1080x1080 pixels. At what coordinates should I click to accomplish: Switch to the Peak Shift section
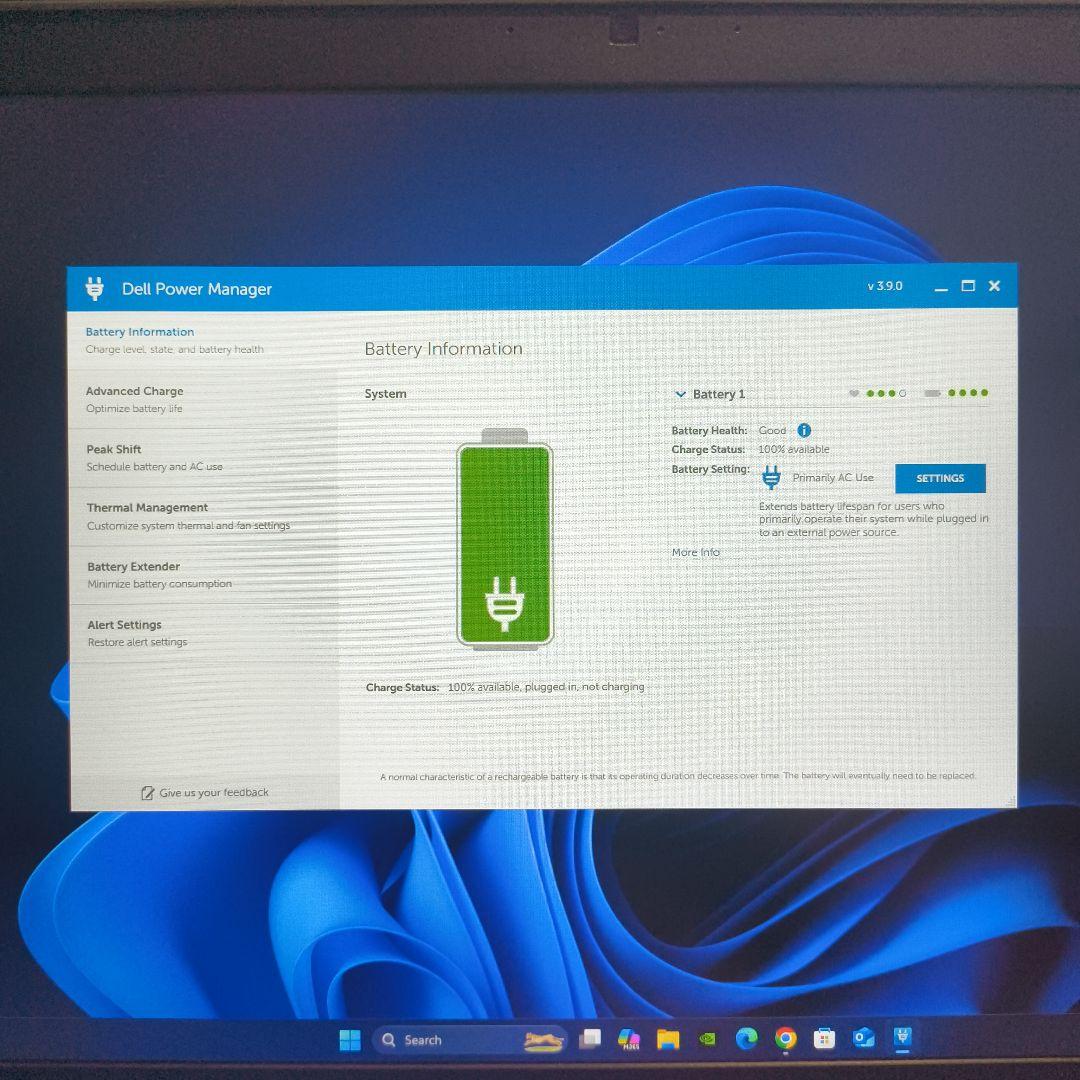tap(113, 449)
